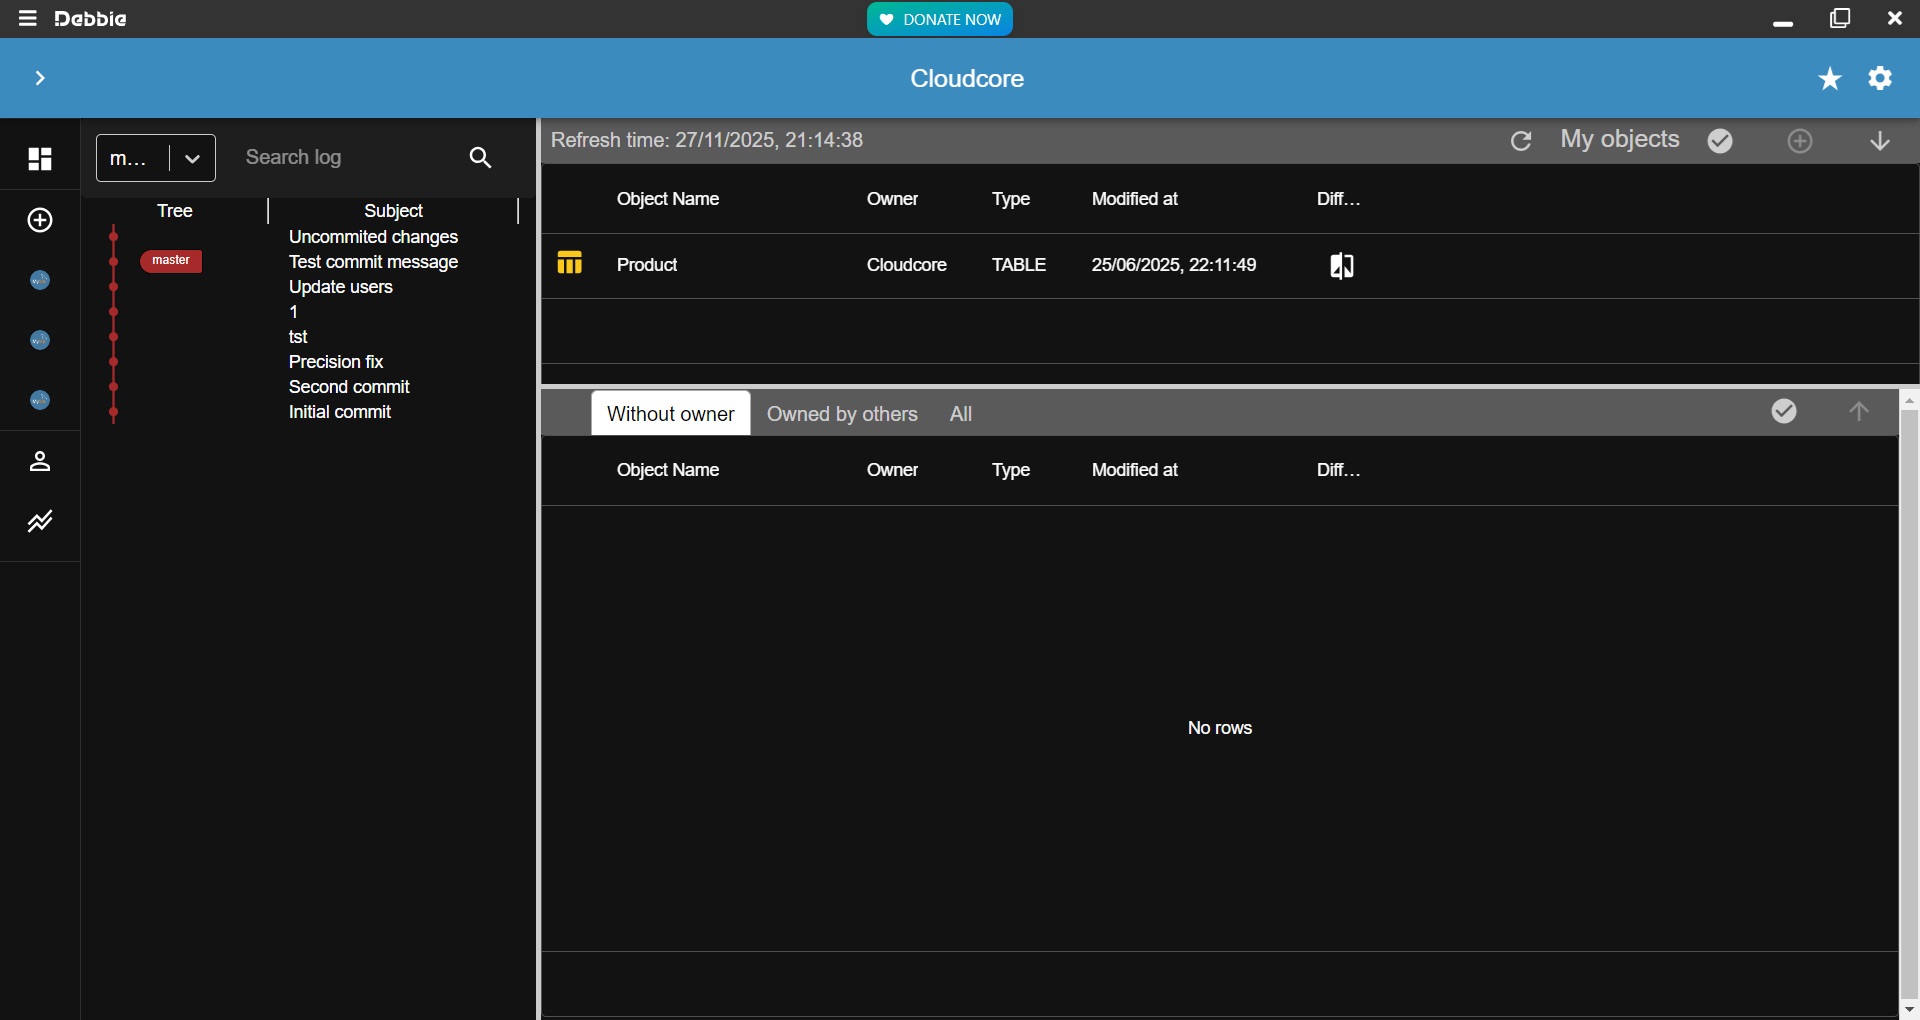Click the search magnifier icon

pos(480,158)
